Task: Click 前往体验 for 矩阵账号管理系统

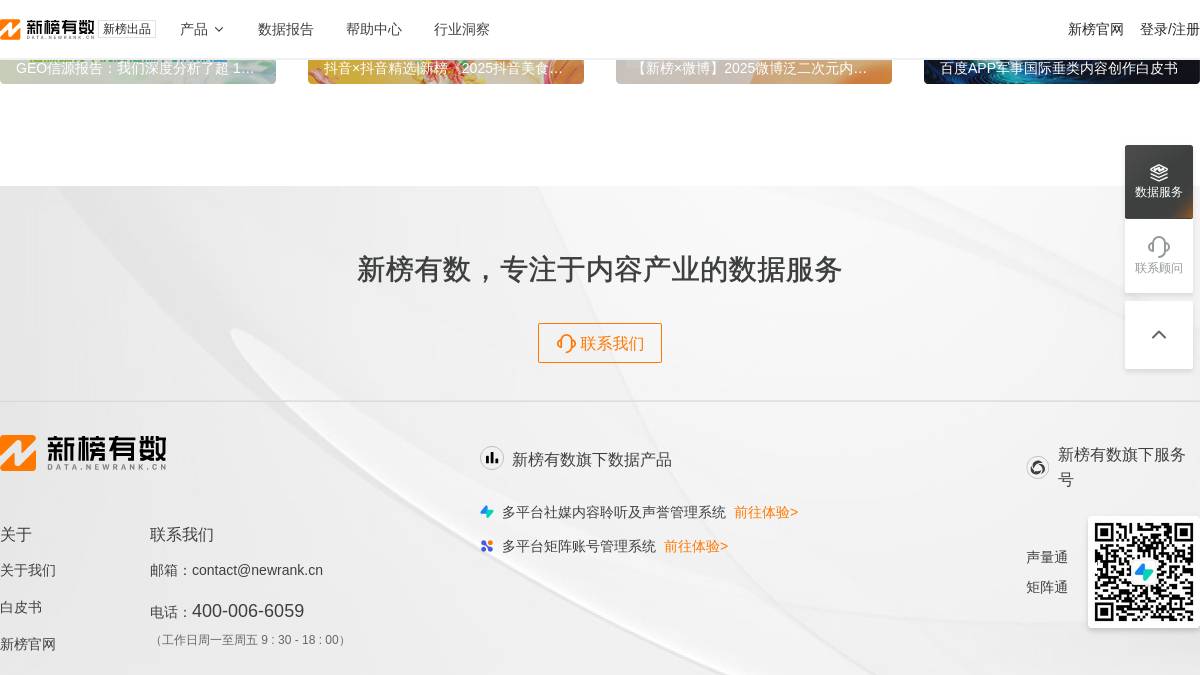Action: coord(696,546)
